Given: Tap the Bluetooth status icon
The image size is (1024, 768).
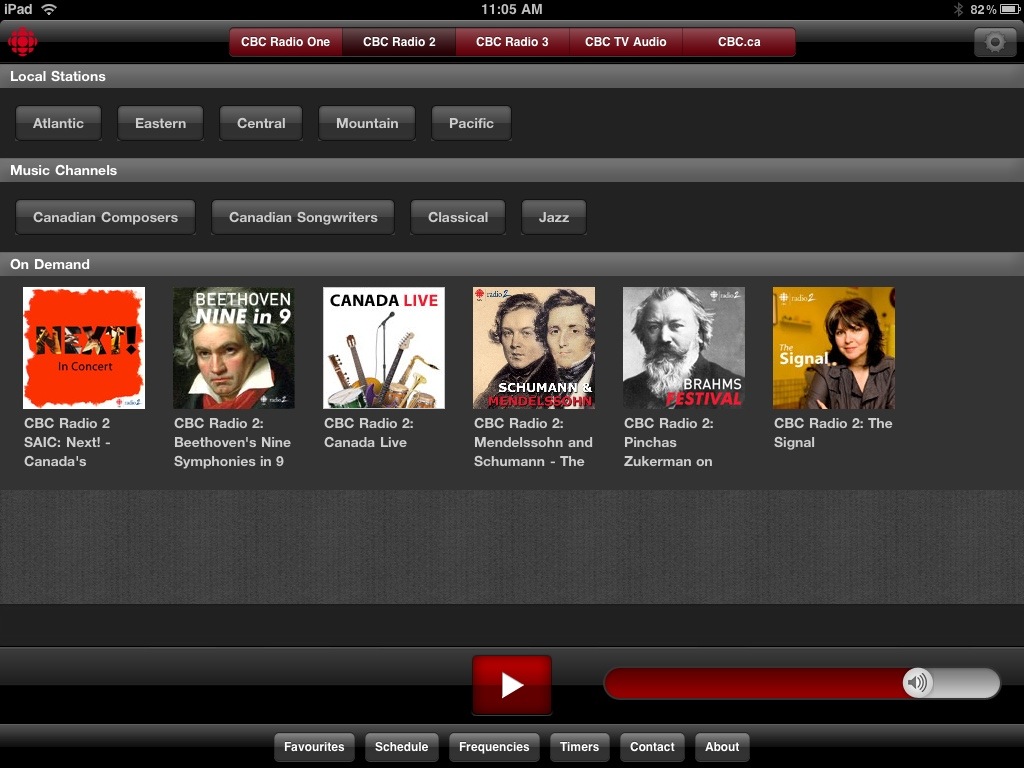Looking at the screenshot, I should [958, 9].
